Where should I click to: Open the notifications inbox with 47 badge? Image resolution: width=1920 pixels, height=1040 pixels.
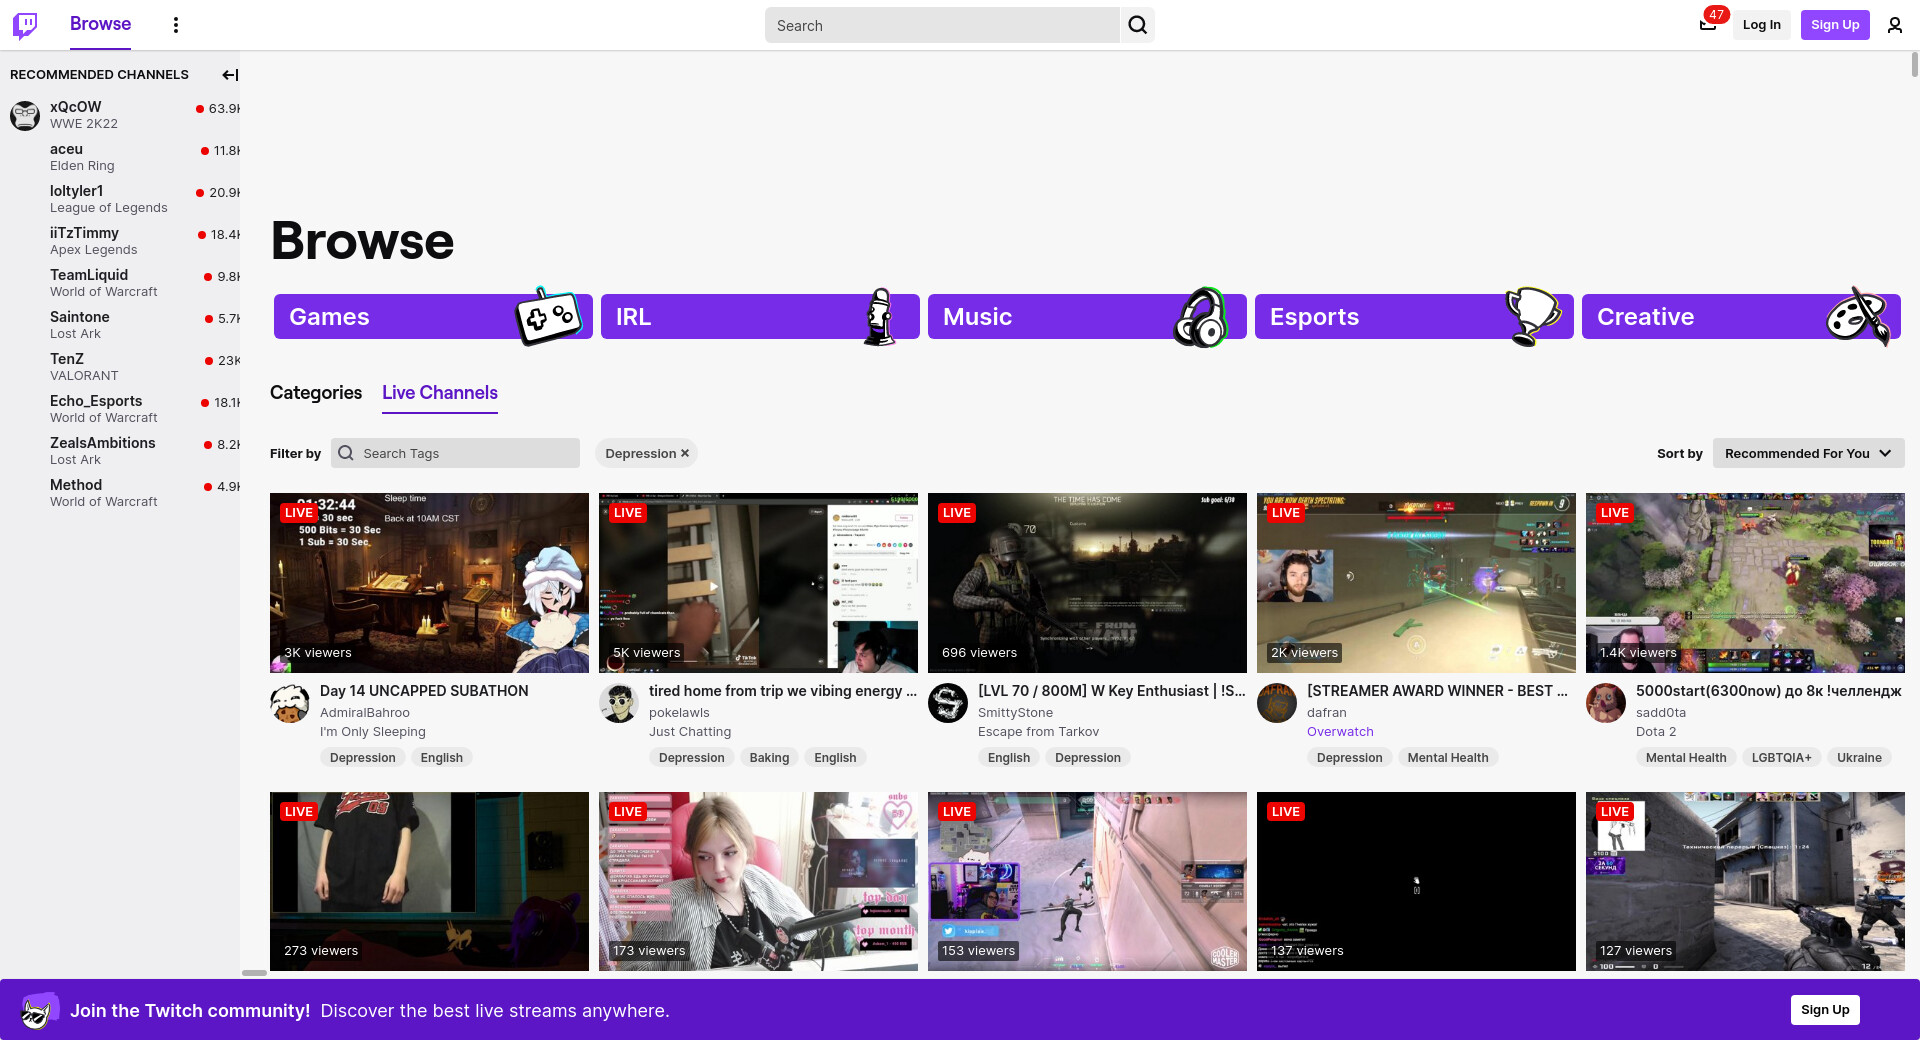[x=1708, y=25]
